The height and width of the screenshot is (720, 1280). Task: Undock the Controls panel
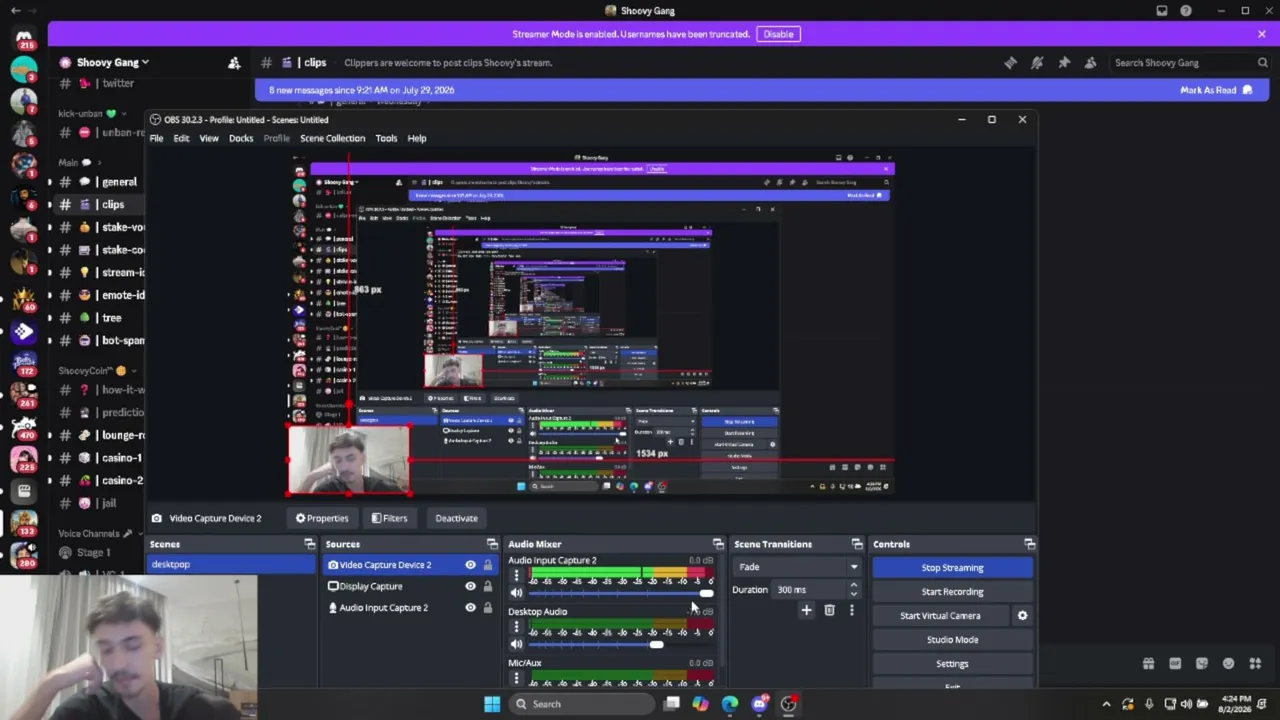[x=1029, y=544]
